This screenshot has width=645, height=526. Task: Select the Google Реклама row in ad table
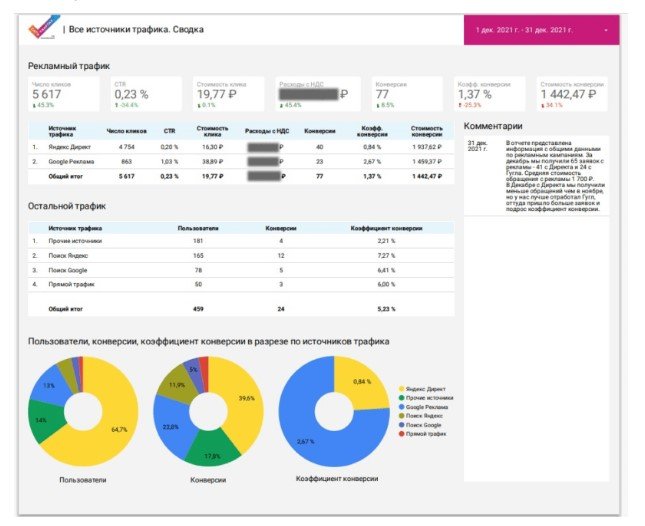point(241,162)
